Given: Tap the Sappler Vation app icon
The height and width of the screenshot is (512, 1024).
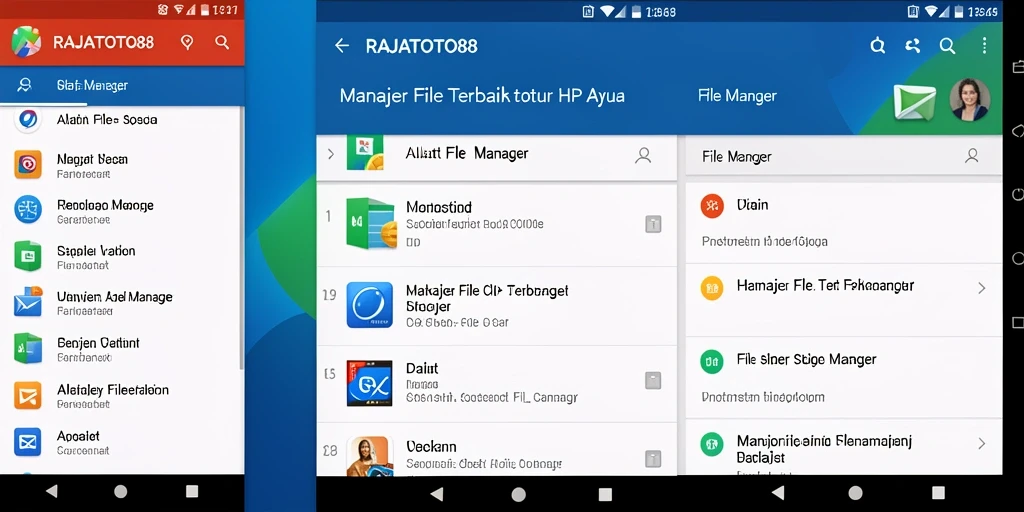Looking at the screenshot, I should 28,256.
